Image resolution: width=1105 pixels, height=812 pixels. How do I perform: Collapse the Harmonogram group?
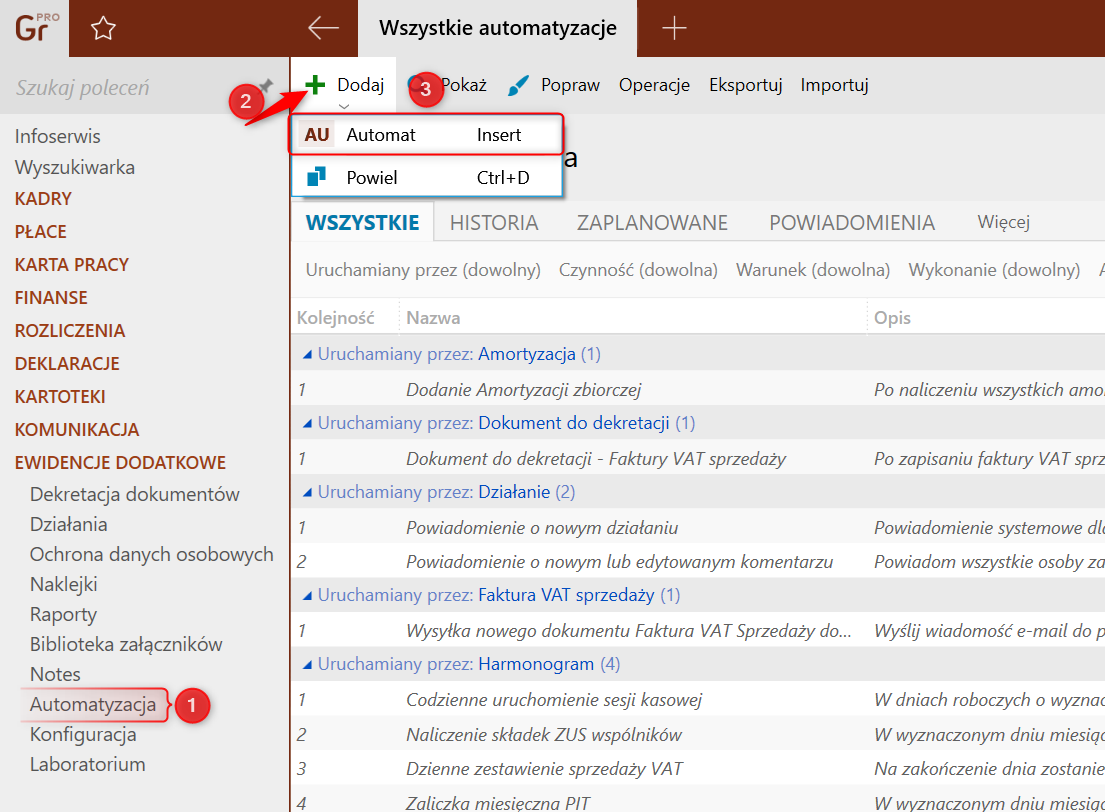click(308, 664)
